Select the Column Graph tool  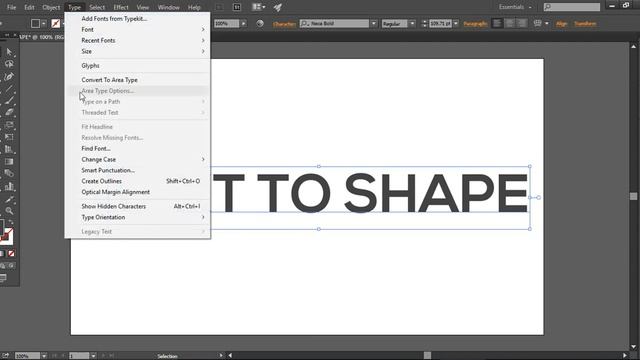point(9,187)
